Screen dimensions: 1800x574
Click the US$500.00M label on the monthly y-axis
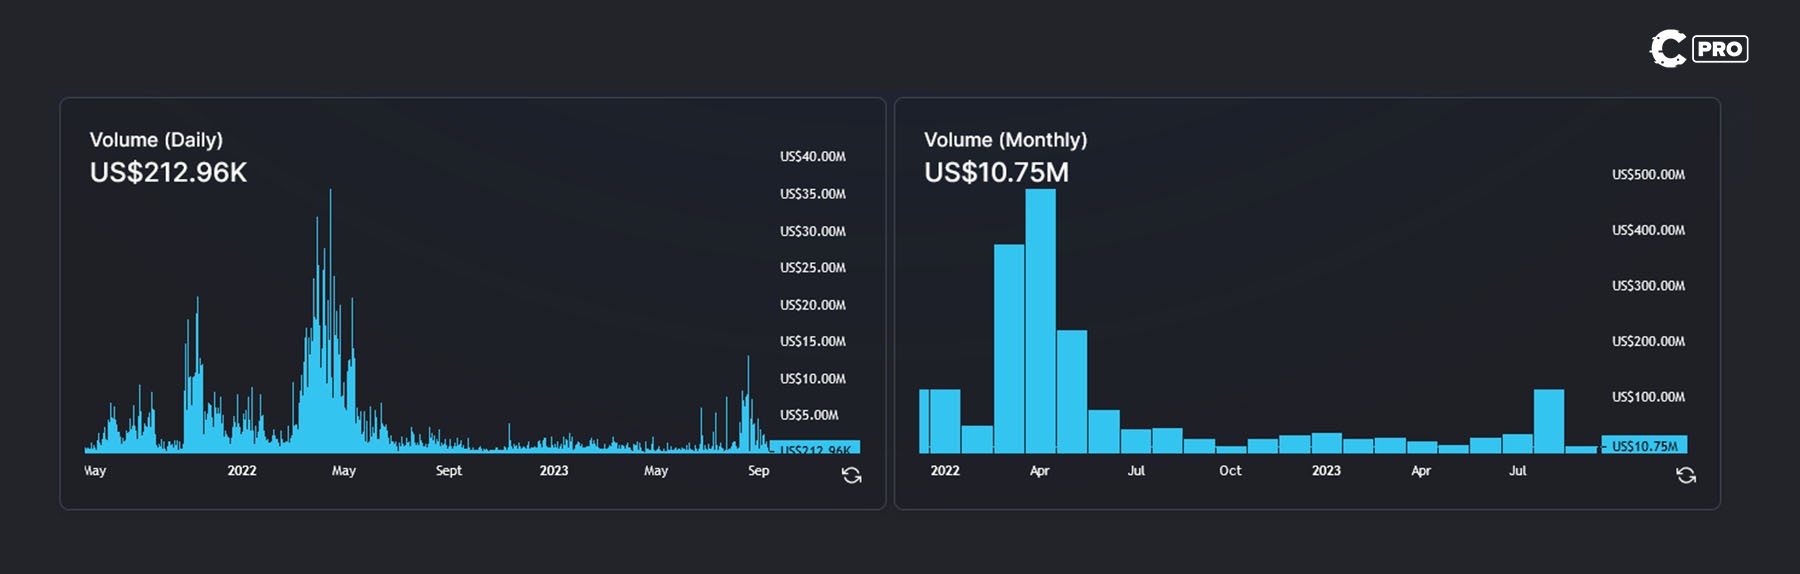point(1648,175)
